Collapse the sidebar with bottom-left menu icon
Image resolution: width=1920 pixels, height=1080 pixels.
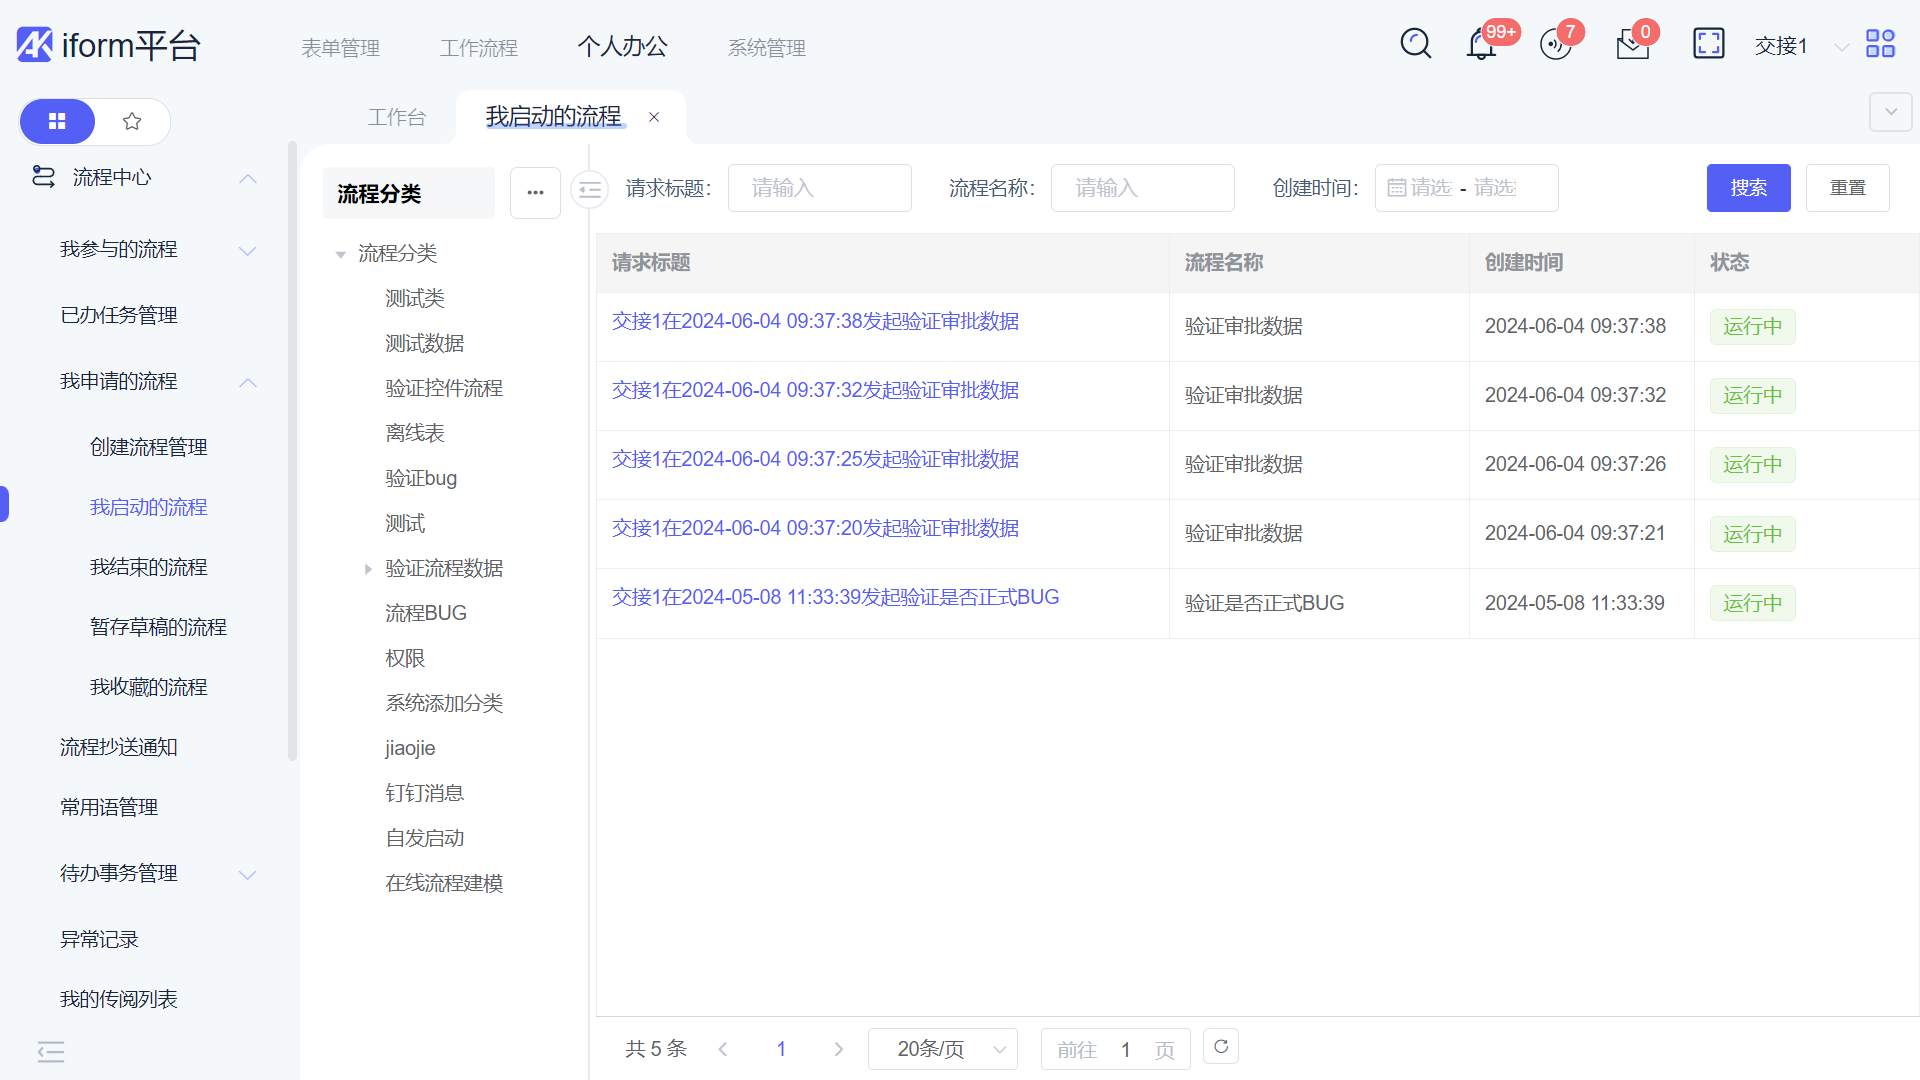(51, 1051)
